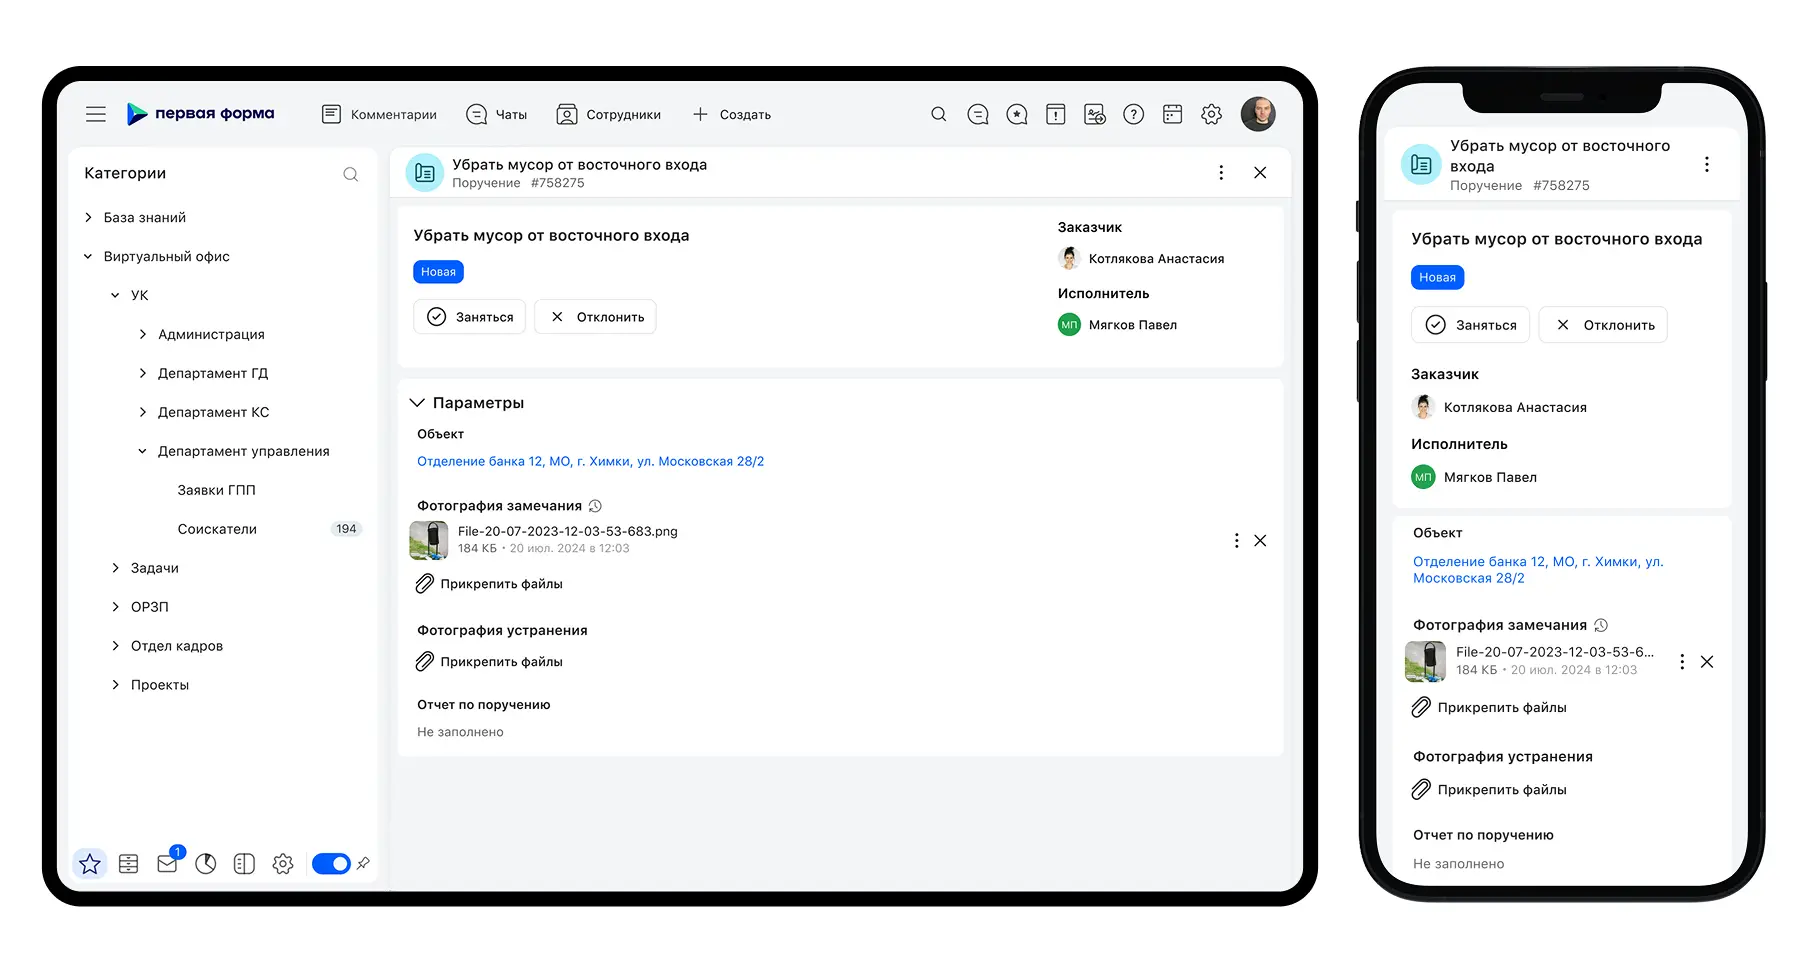Click the search magnifier in top toolbar
The width and height of the screenshot is (1816, 976).
939,114
